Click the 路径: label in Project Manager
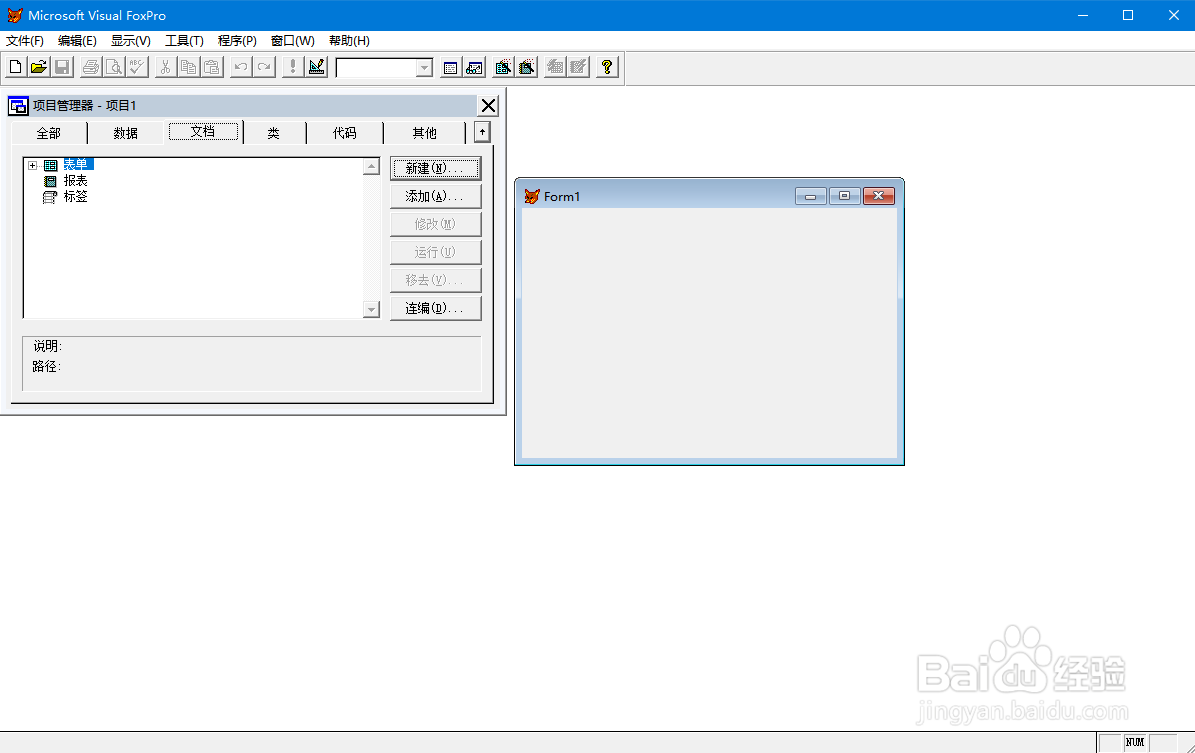Viewport: 1195px width, 753px height. pyautogui.click(x=46, y=367)
